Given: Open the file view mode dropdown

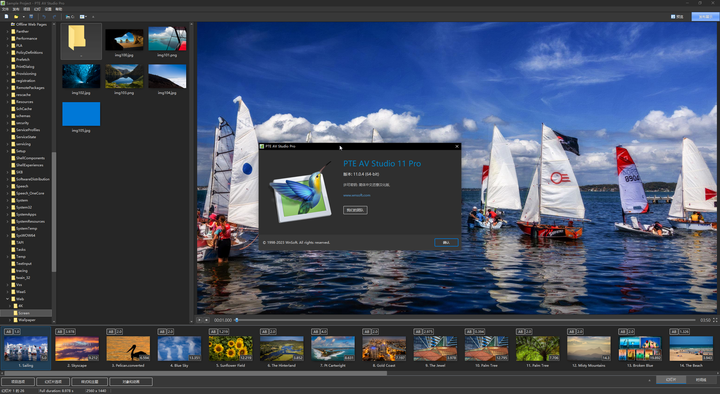Looking at the screenshot, I should 83,17.
